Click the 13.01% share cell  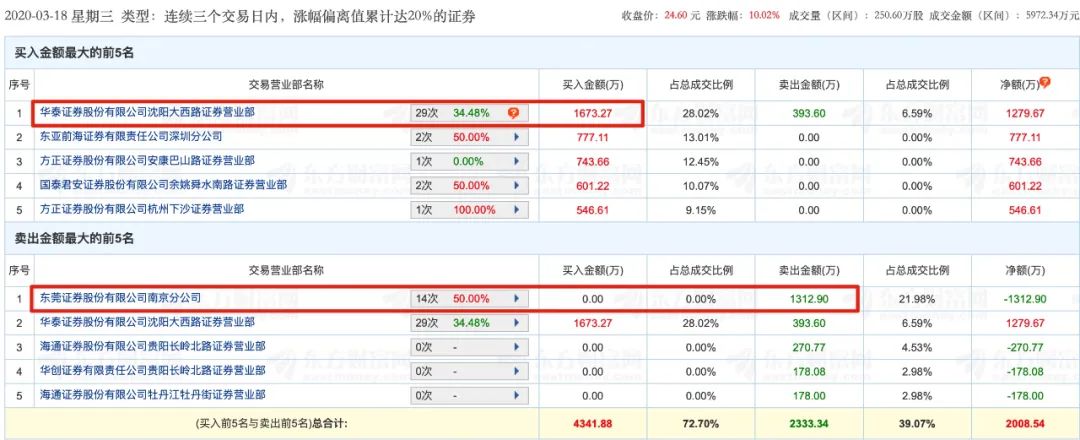click(x=701, y=137)
